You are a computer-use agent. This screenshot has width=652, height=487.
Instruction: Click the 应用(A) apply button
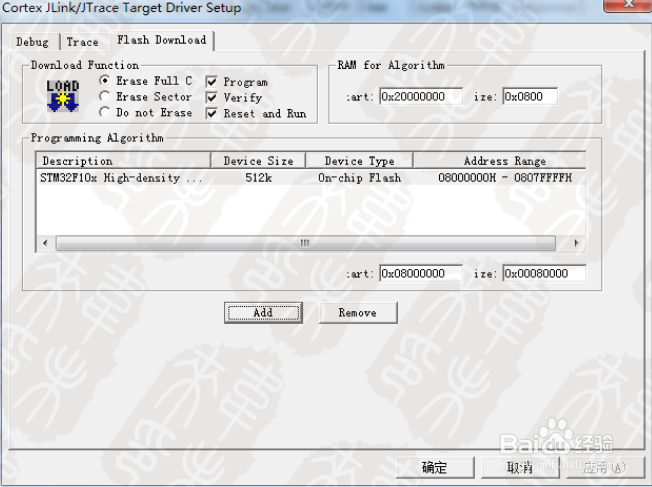point(604,468)
